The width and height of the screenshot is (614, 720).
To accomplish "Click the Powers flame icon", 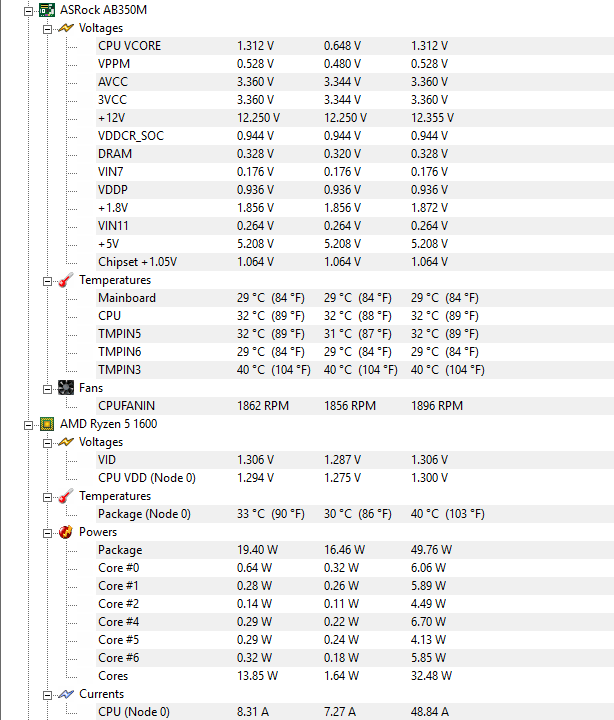I will click(66, 532).
